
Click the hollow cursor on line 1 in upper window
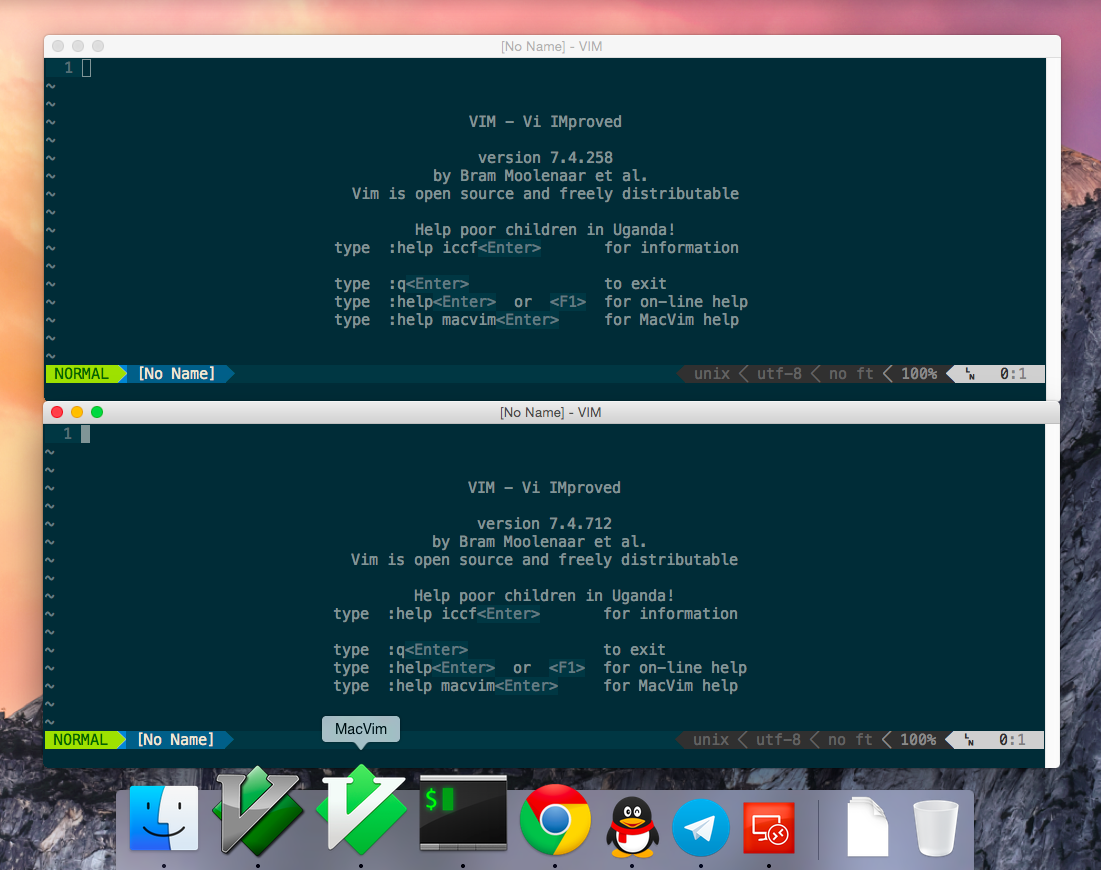(x=86, y=68)
